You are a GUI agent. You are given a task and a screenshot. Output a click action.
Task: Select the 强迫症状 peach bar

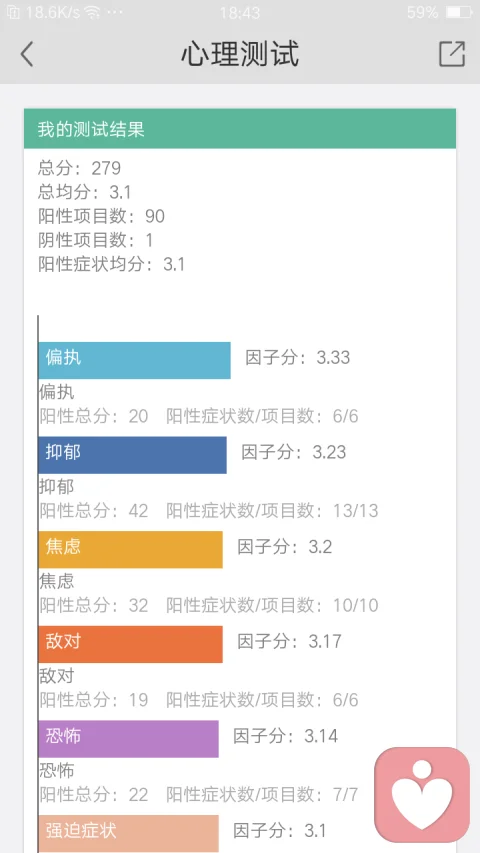pos(128,833)
